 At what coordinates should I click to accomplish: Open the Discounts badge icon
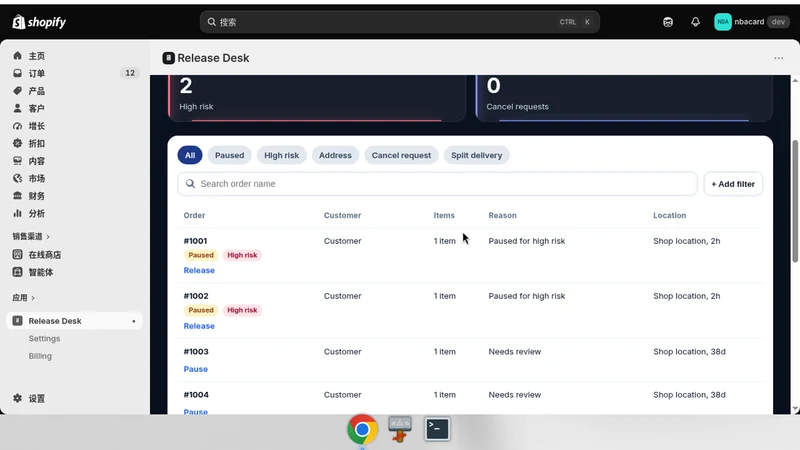click(x=17, y=143)
